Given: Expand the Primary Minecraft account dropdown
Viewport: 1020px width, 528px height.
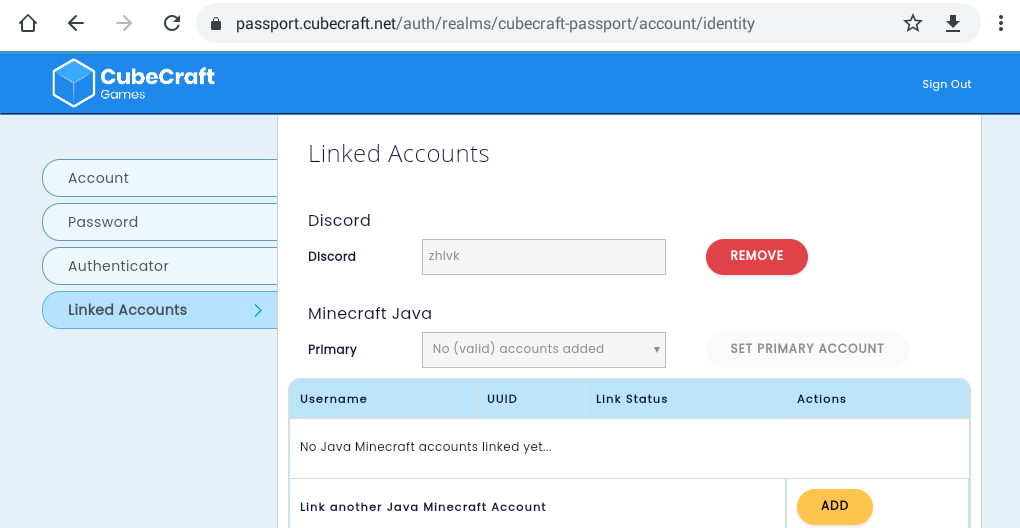Looking at the screenshot, I should [x=544, y=350].
